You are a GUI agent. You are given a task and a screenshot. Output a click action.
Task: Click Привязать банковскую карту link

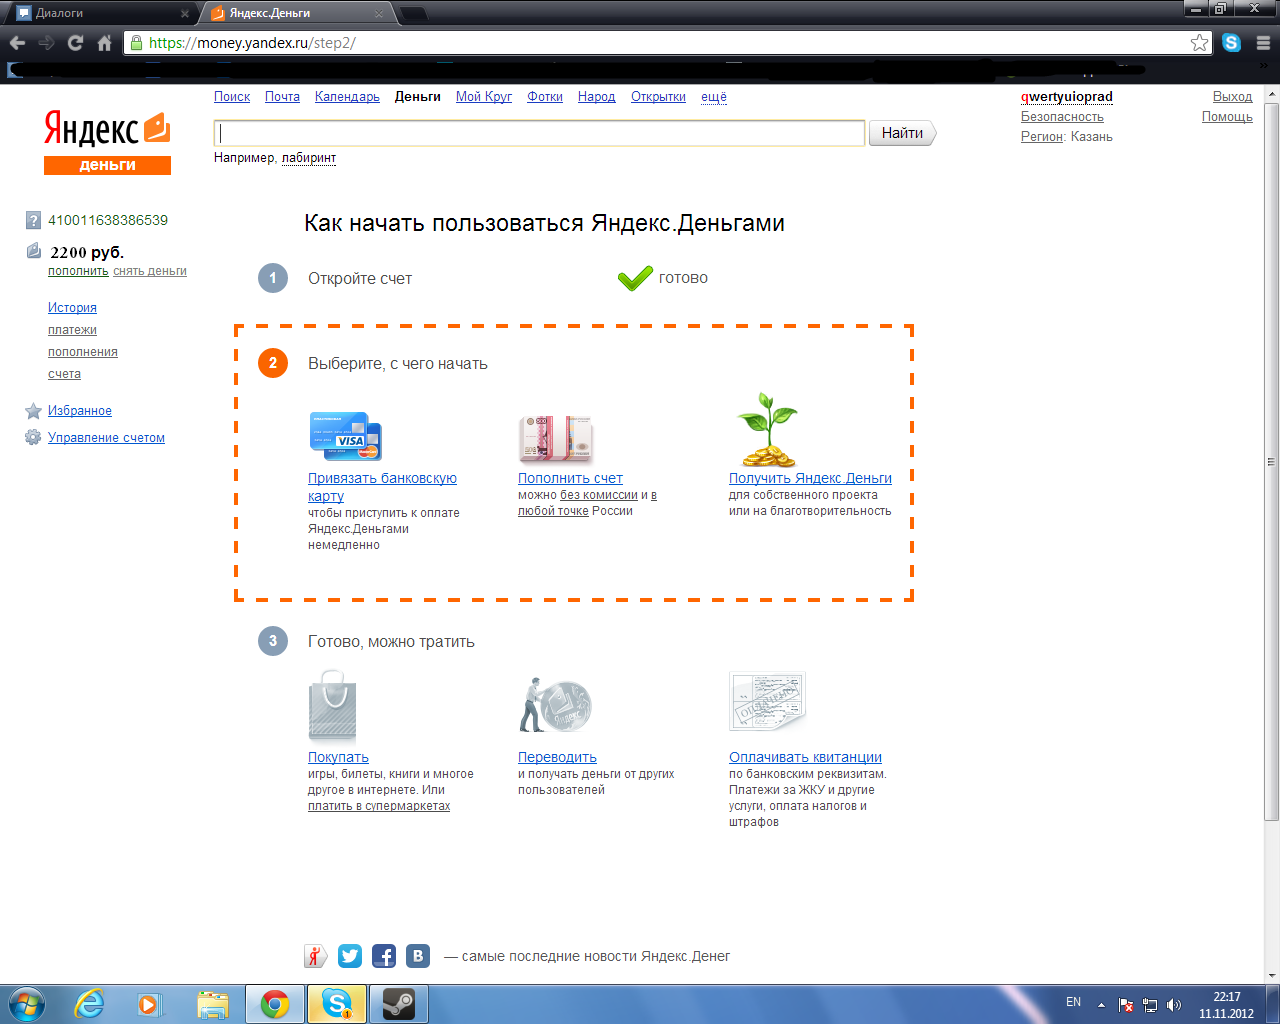coord(382,487)
